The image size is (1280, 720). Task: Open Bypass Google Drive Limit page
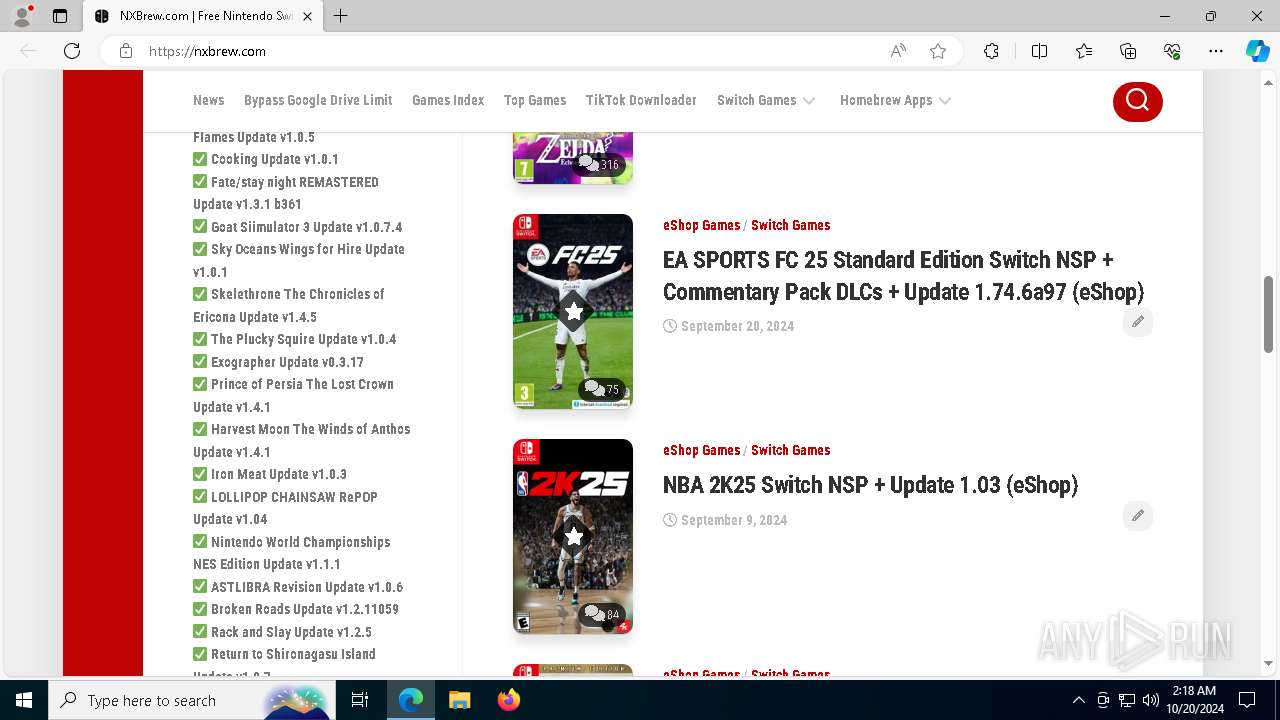coord(318,100)
